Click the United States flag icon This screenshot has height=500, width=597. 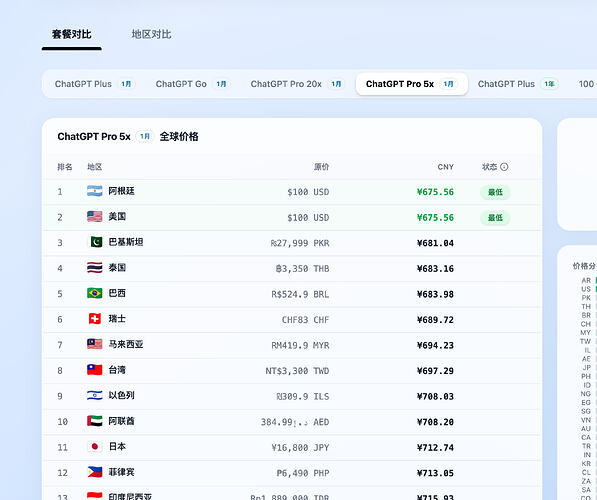click(94, 216)
